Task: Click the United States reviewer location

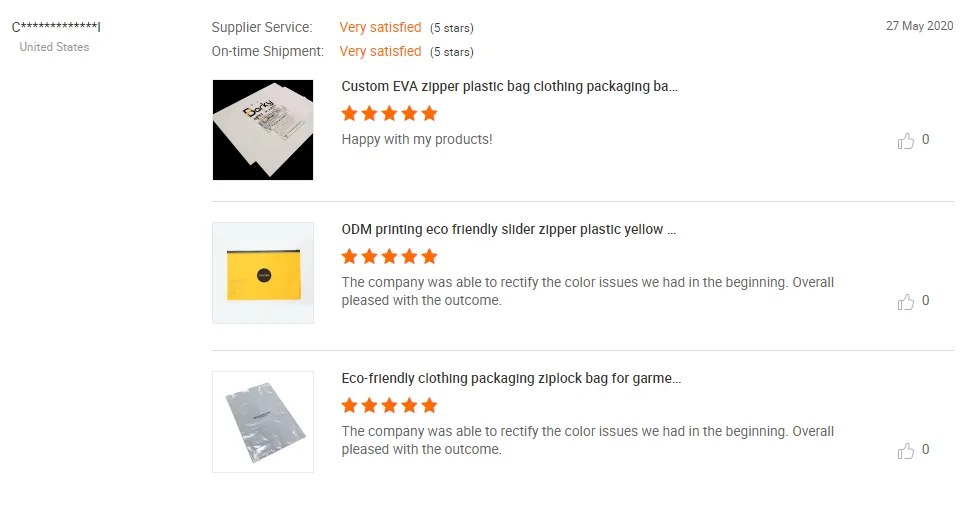Action: [x=54, y=47]
